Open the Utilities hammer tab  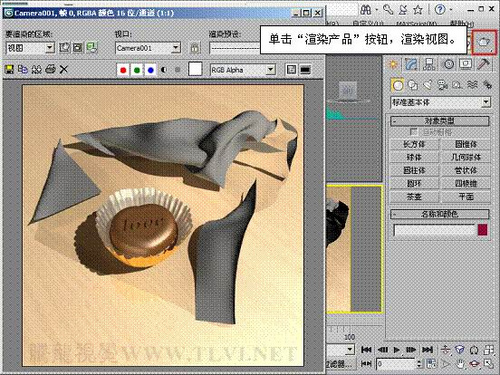[x=483, y=64]
